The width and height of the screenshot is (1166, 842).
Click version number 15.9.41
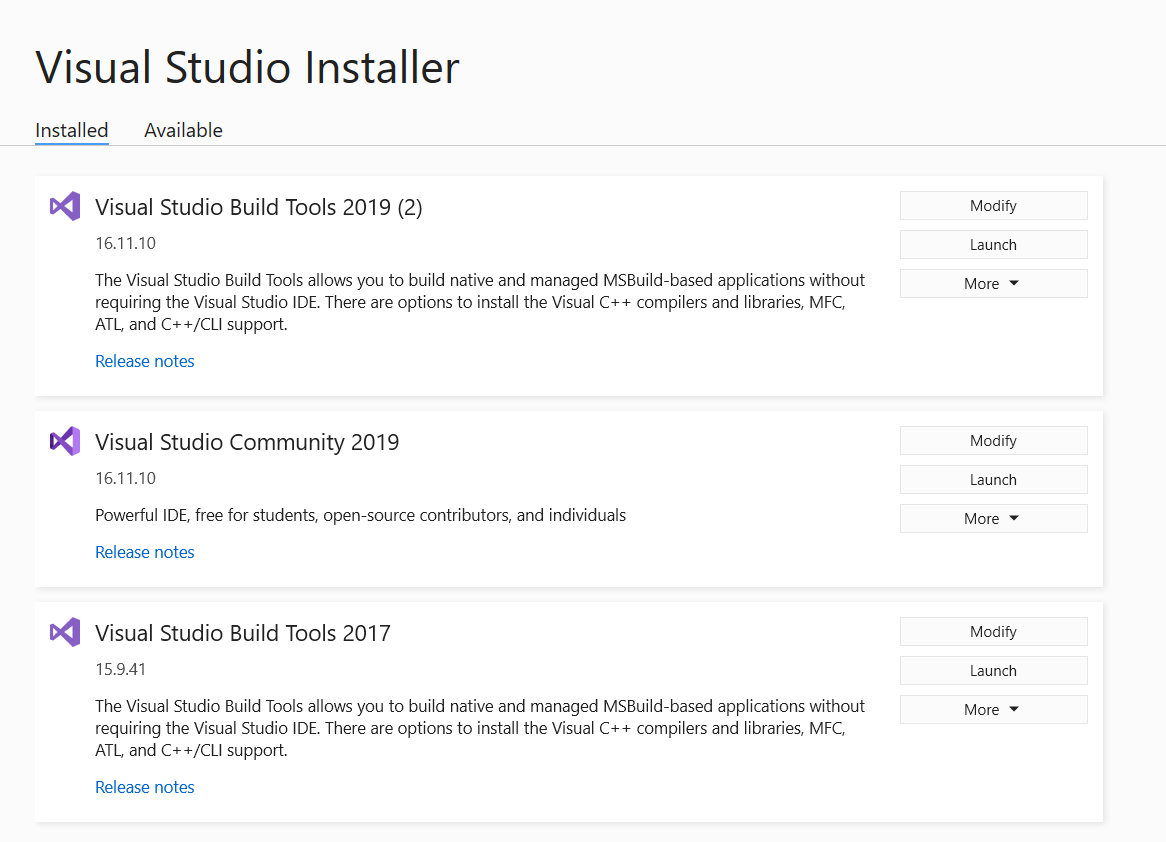click(120, 669)
